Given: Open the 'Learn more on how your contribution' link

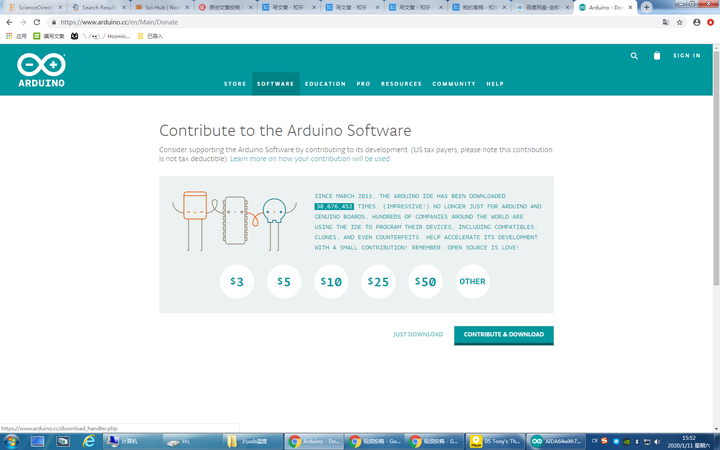Looking at the screenshot, I should click(310, 159).
